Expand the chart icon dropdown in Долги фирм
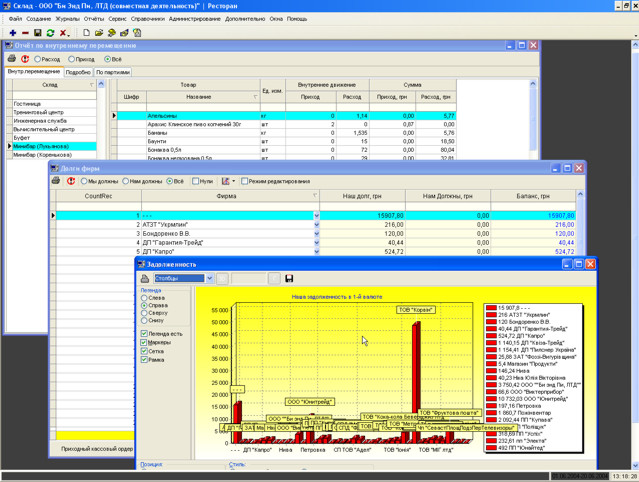The image size is (639, 482). [233, 181]
